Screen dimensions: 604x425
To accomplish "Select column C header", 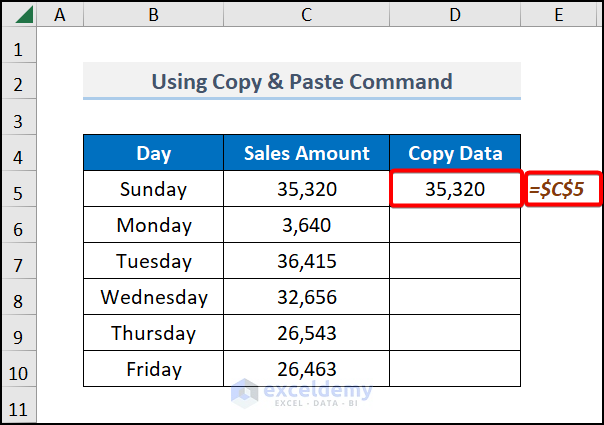I will point(307,14).
